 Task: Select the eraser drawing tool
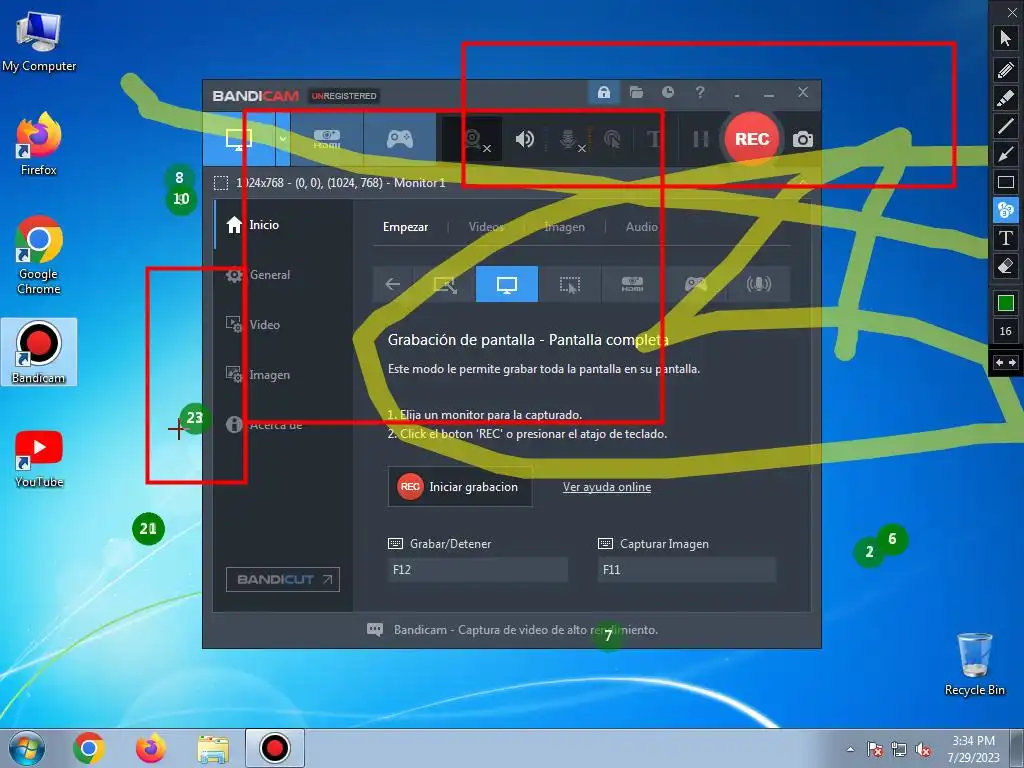pyautogui.click(x=1006, y=266)
